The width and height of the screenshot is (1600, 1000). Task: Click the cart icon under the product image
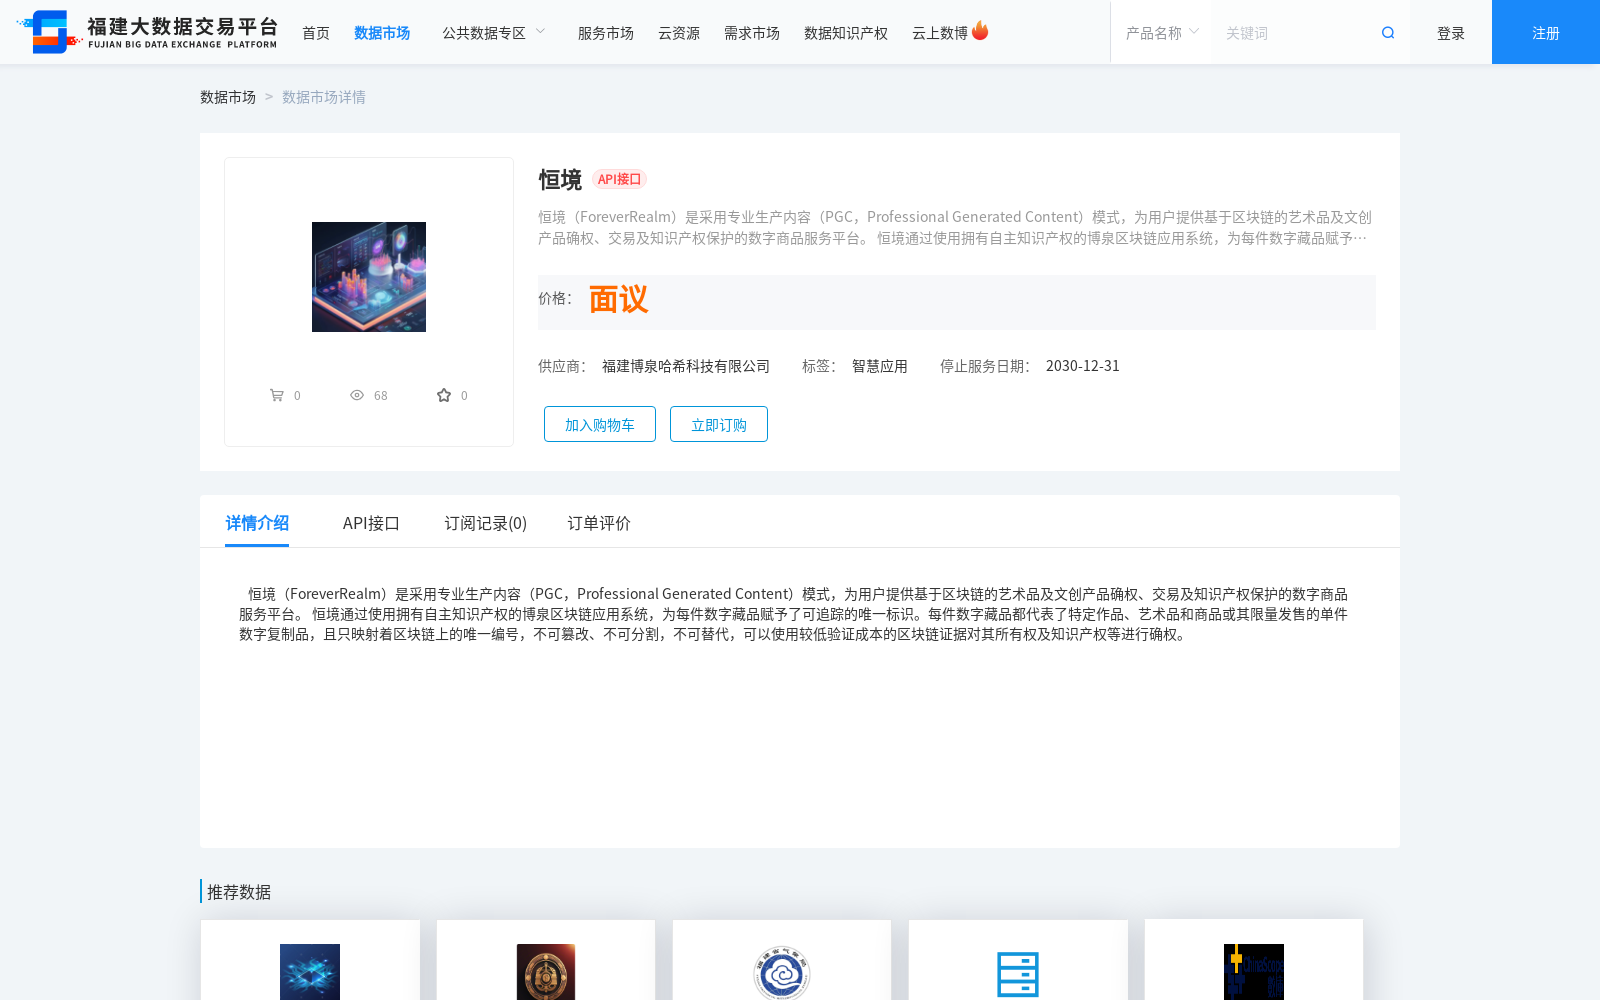(x=277, y=394)
